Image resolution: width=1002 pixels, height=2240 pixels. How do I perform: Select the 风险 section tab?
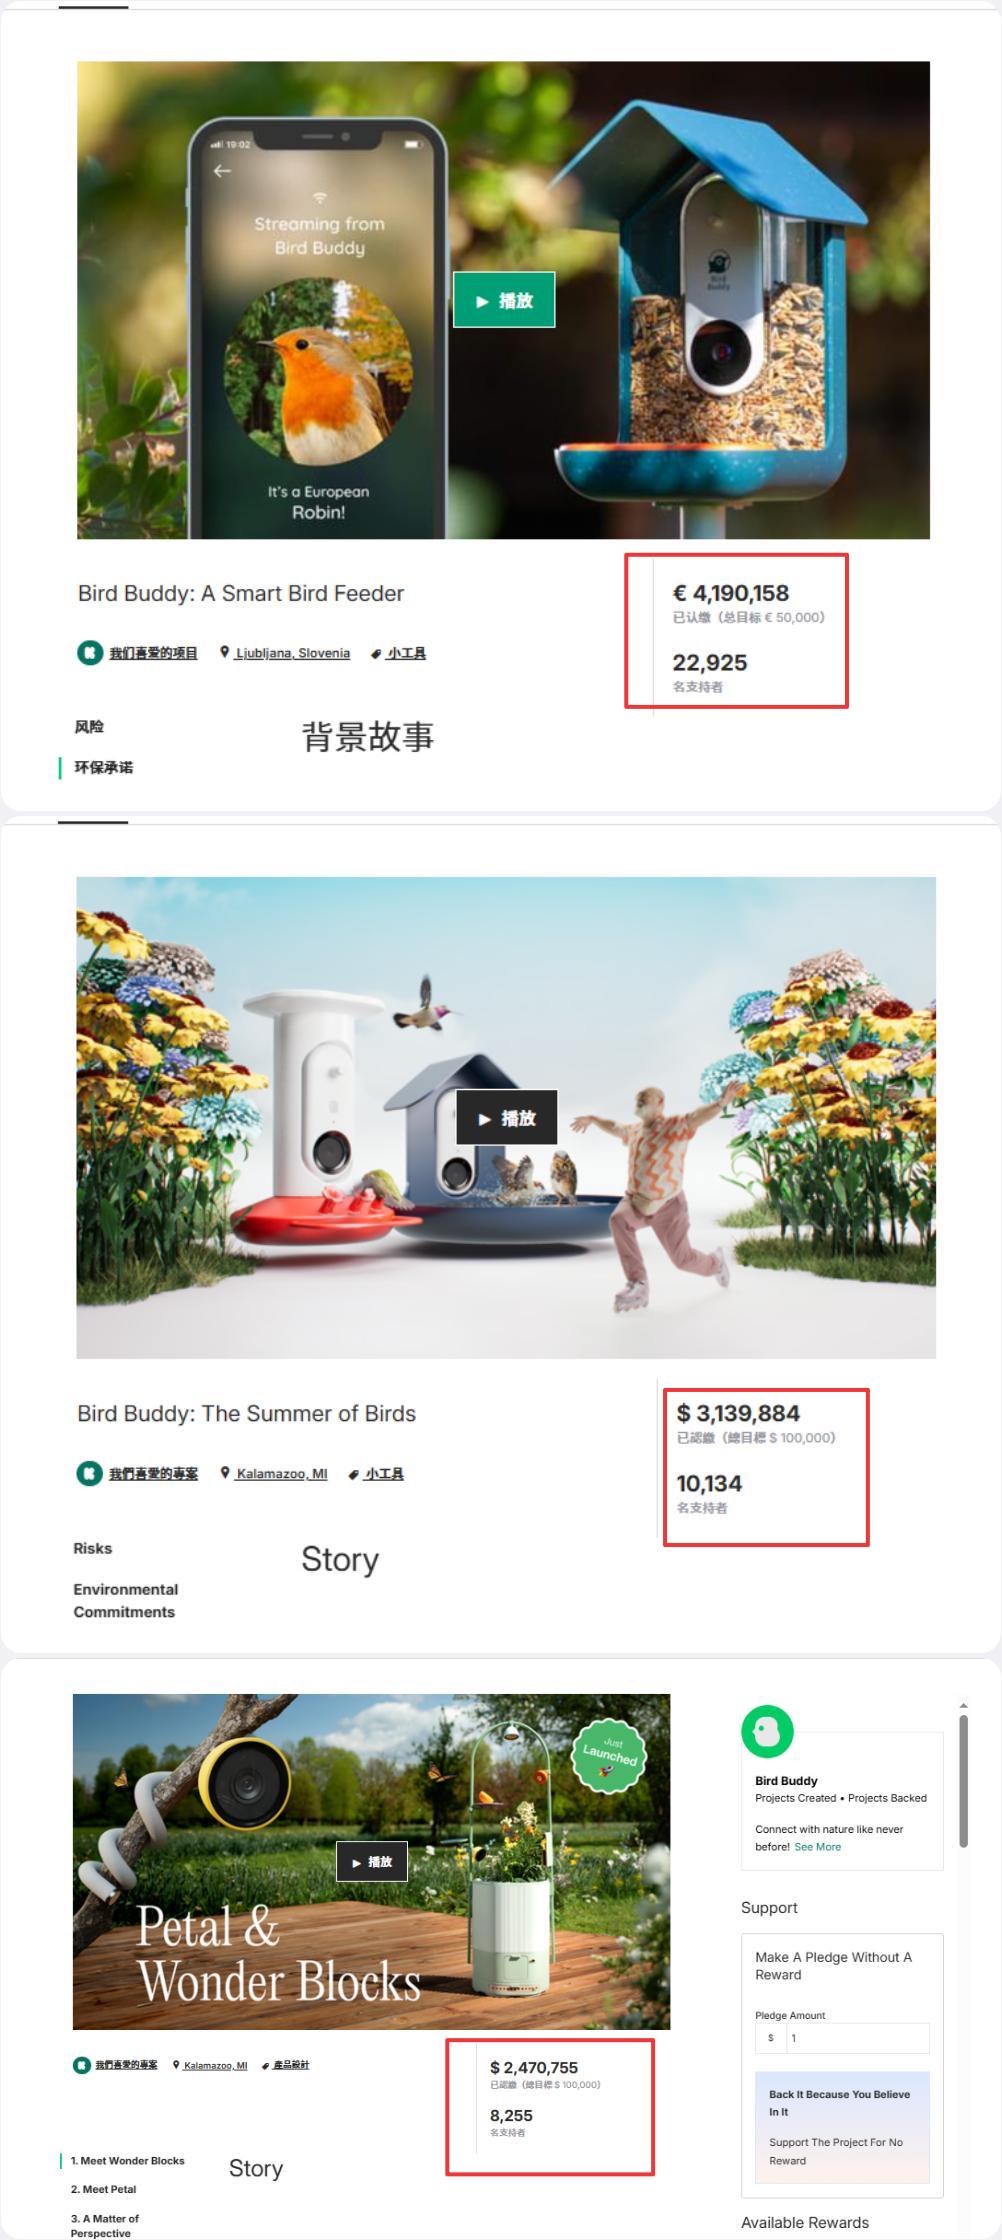[89, 727]
